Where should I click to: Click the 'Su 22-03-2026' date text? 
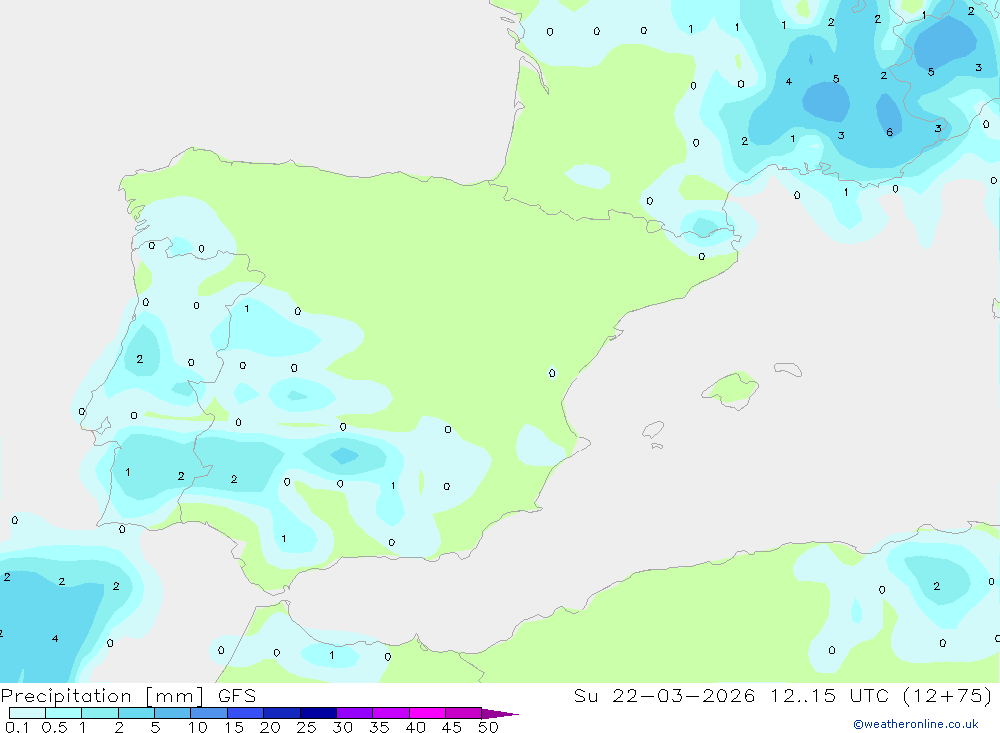[x=665, y=695]
